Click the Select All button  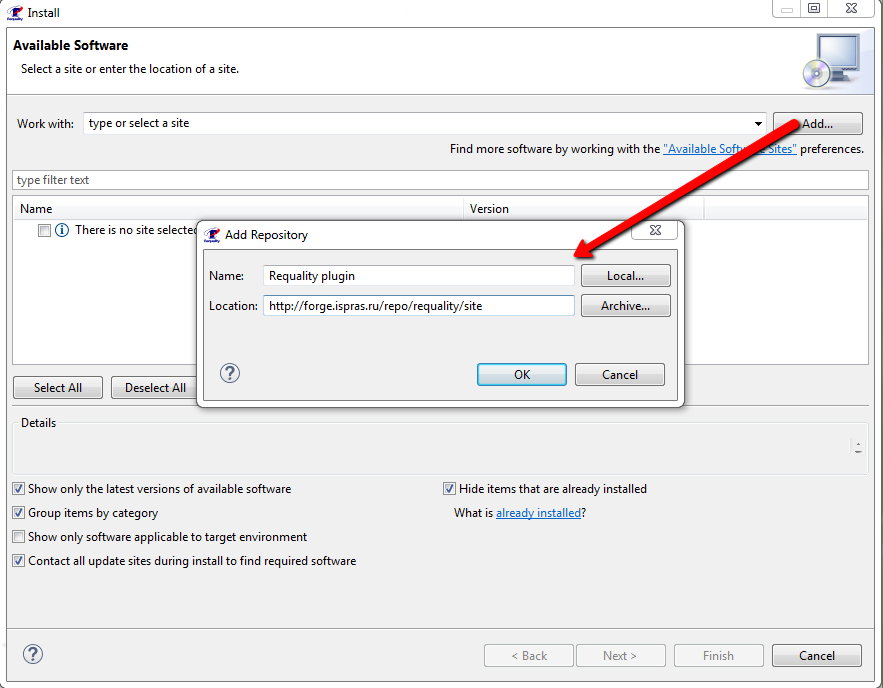click(58, 387)
